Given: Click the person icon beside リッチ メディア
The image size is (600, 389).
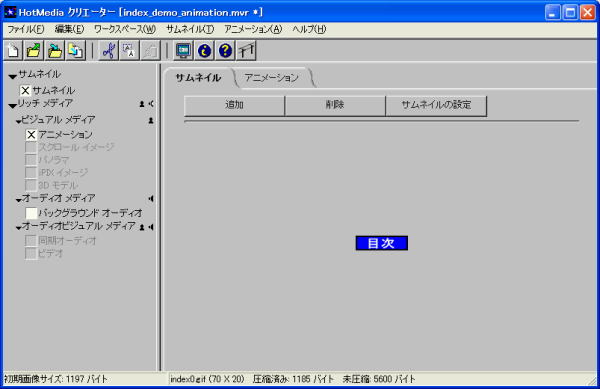Looking at the screenshot, I should click(142, 104).
